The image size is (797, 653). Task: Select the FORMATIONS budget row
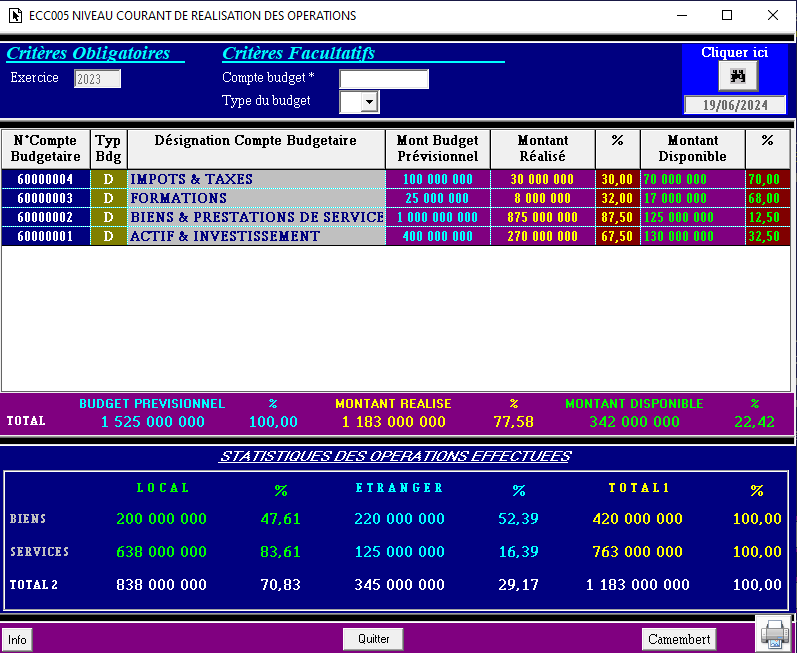256,198
